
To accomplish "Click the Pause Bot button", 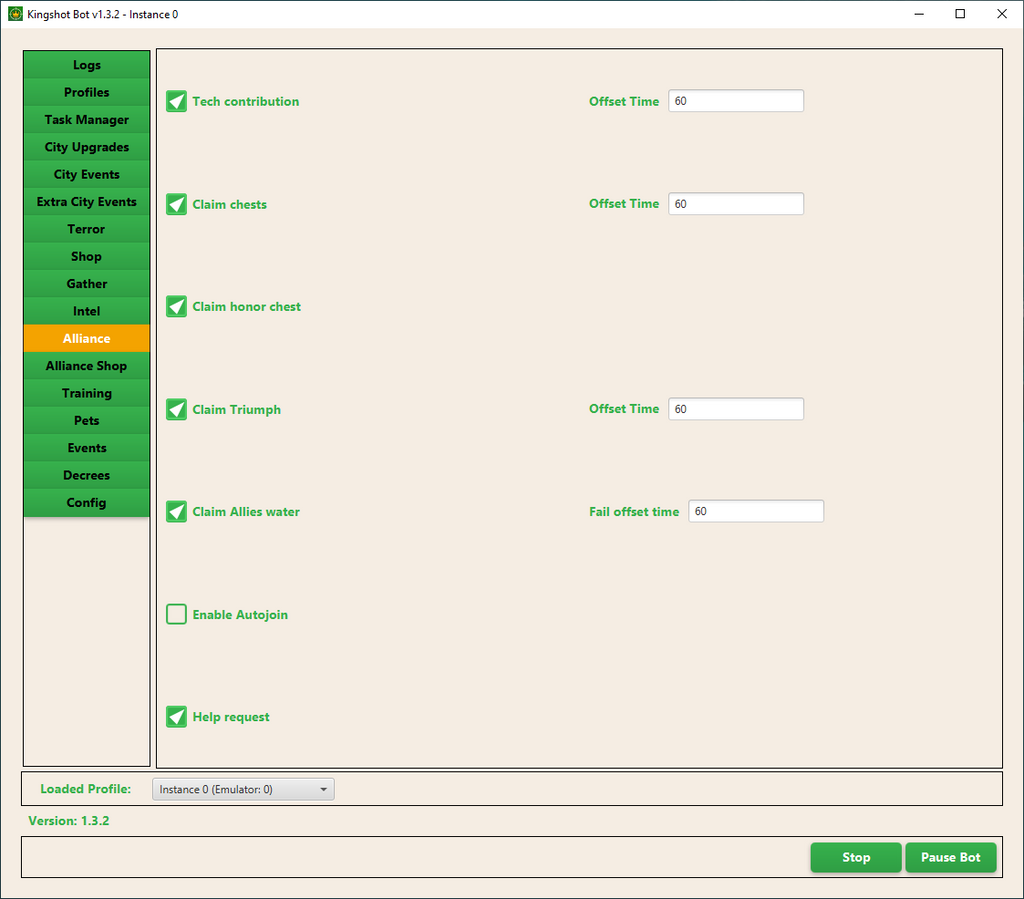I will tap(950, 857).
